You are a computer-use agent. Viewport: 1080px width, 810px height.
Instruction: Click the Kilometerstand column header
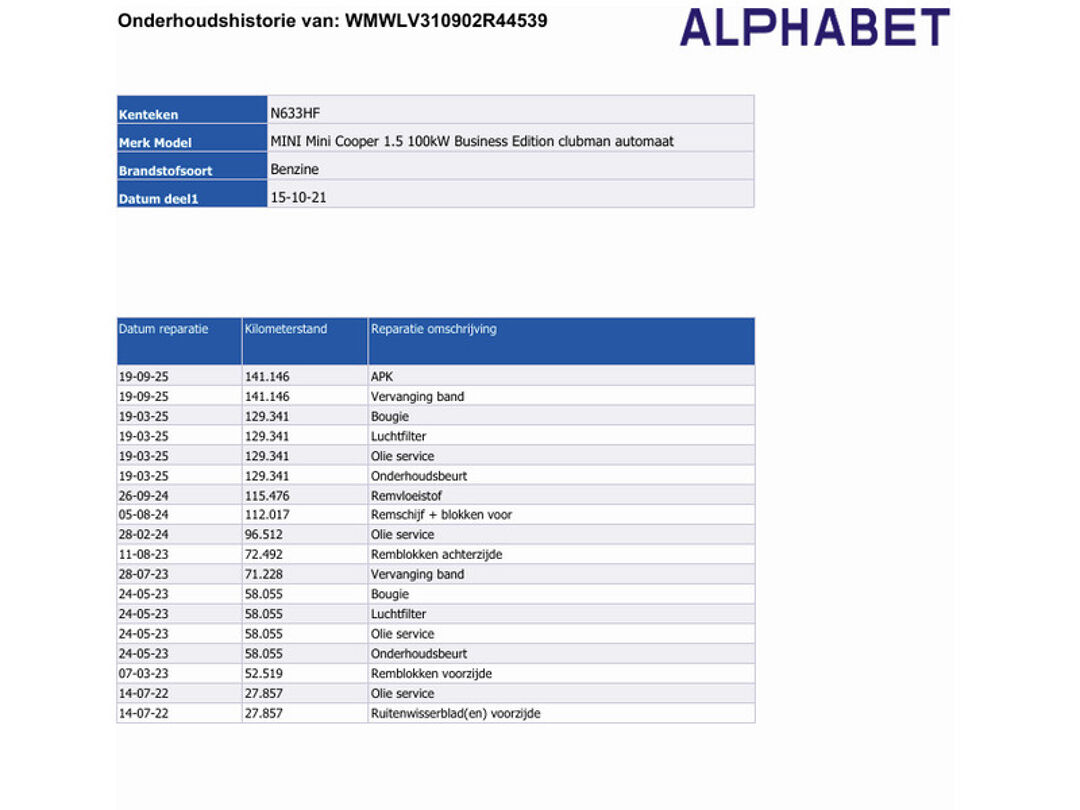point(286,329)
